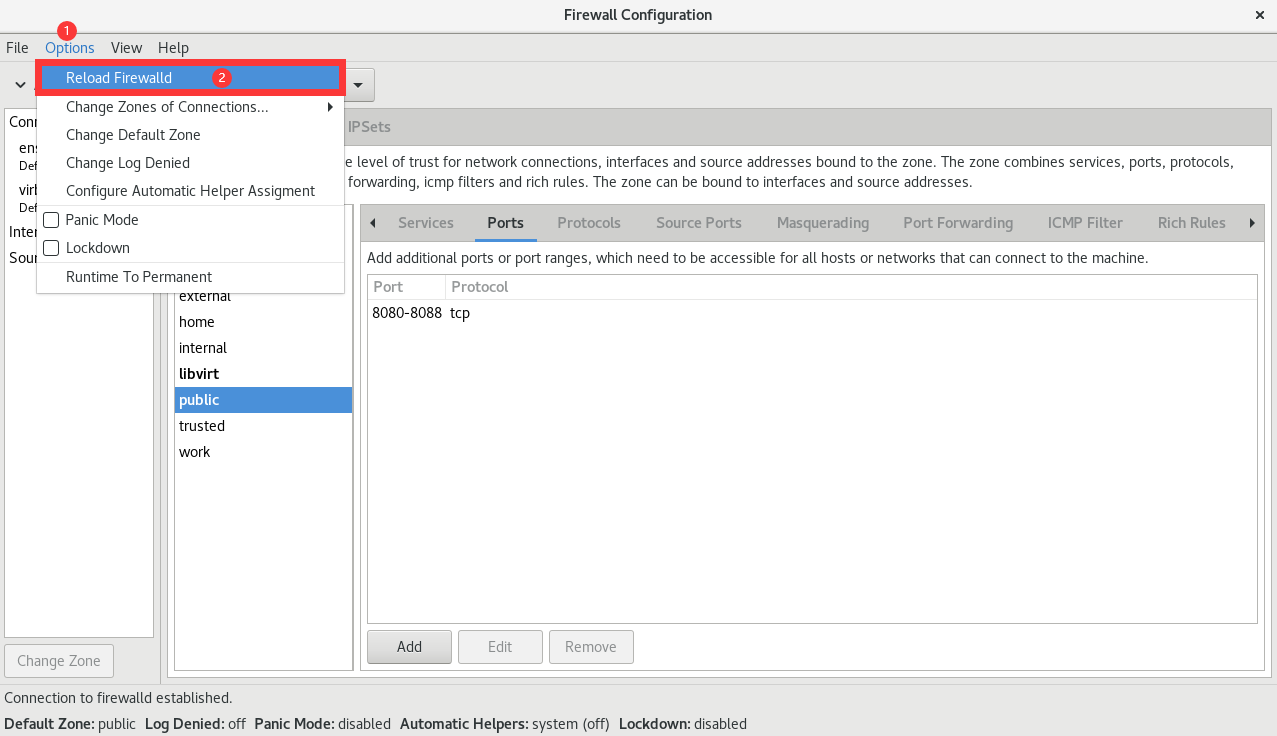This screenshot has height=736, width=1277.
Task: Close the Firewall Configuration window
Action: [x=1259, y=15]
